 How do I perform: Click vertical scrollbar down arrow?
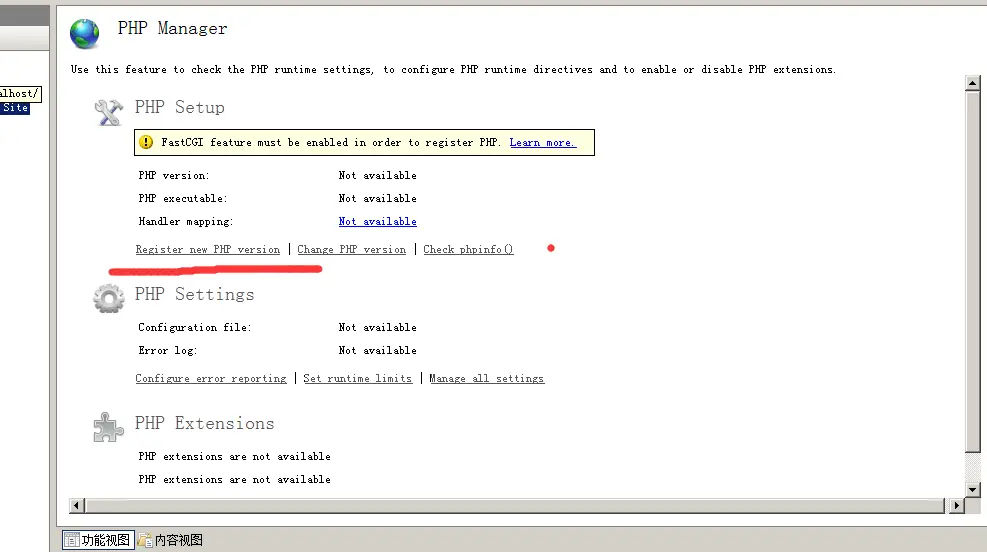click(973, 490)
